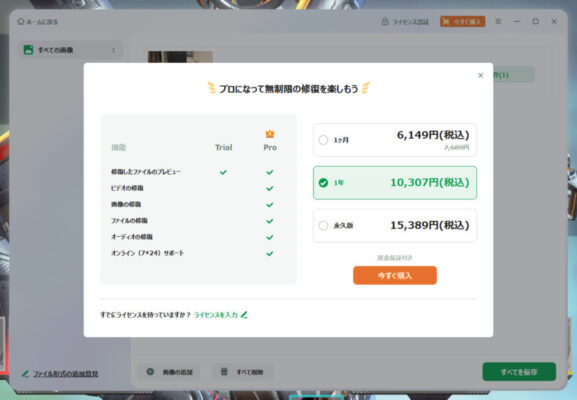Click the plus icon on 画像の追加
The image size is (577, 400).
point(150,372)
